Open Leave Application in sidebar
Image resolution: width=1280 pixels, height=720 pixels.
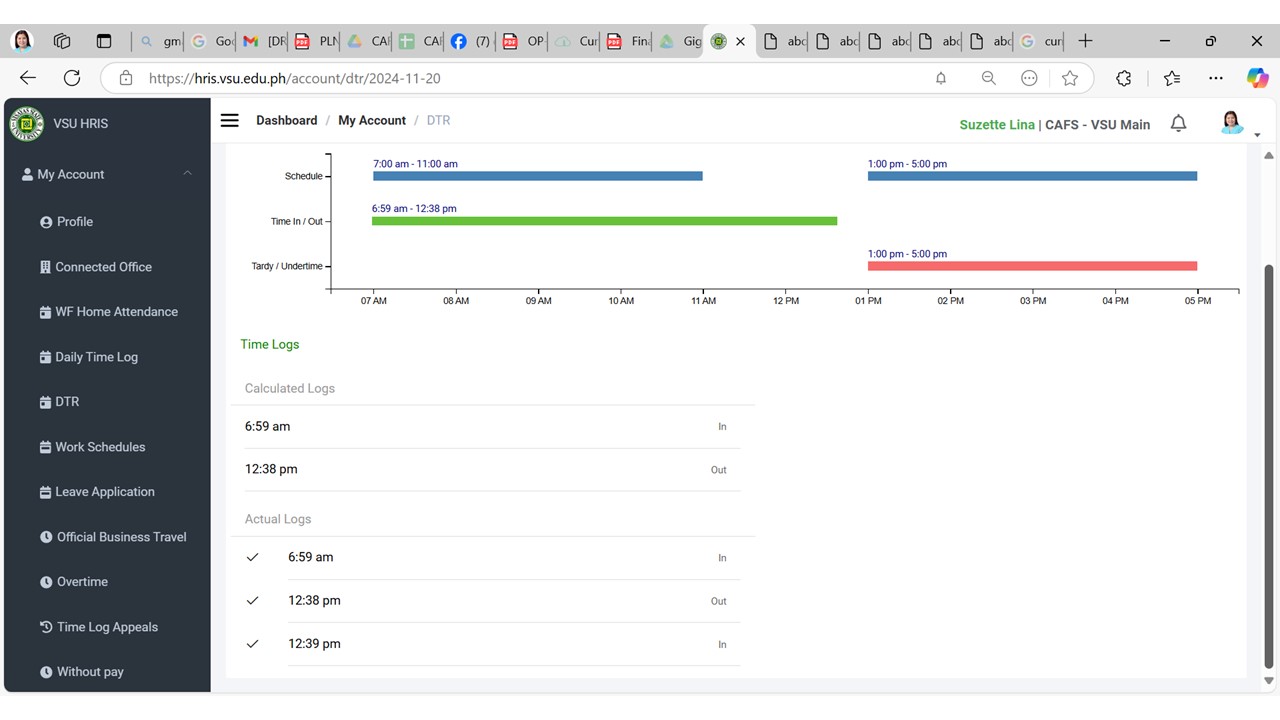[104, 492]
